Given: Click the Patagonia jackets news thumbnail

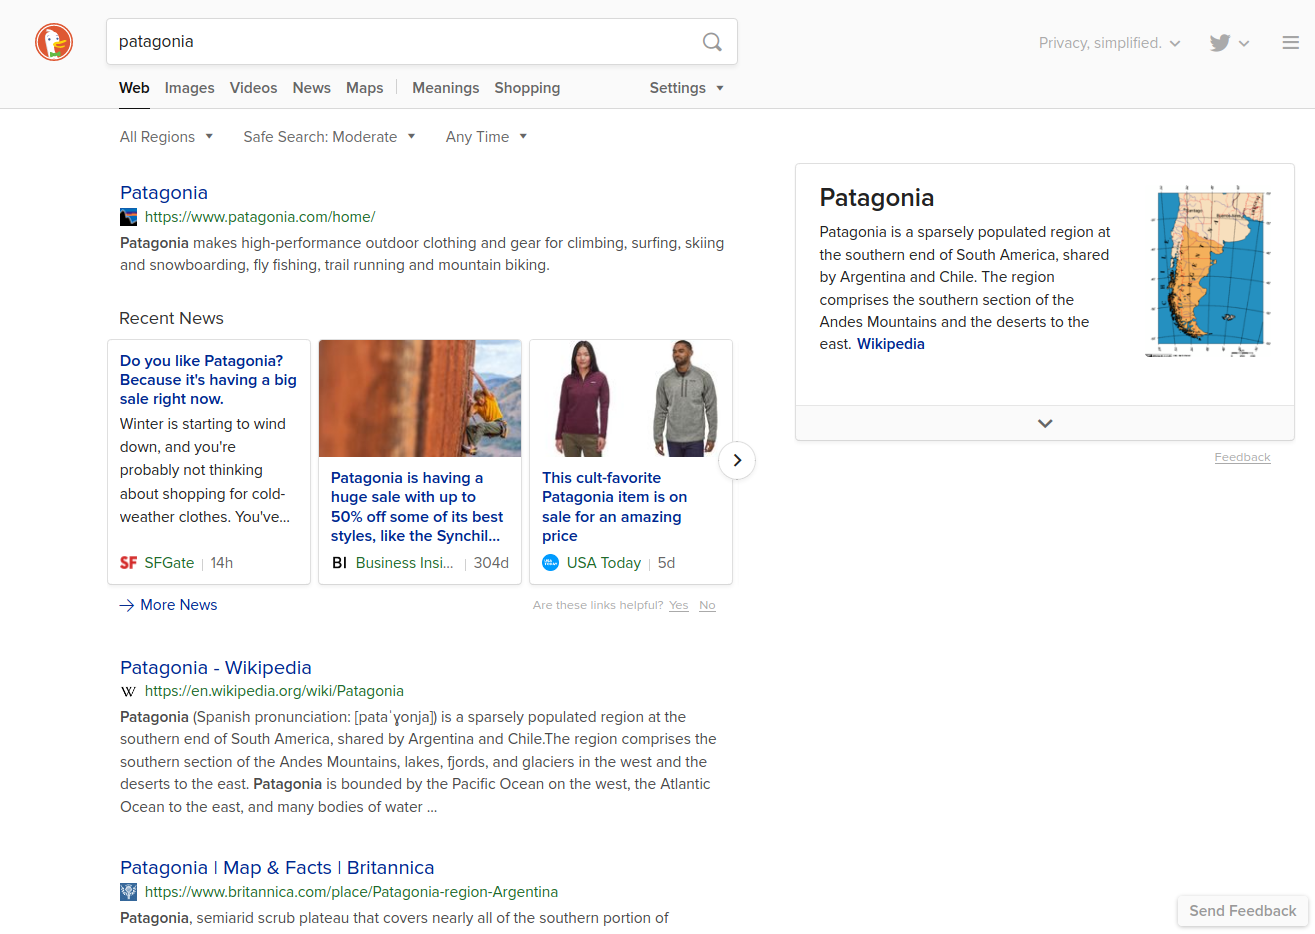Looking at the screenshot, I should point(631,398).
